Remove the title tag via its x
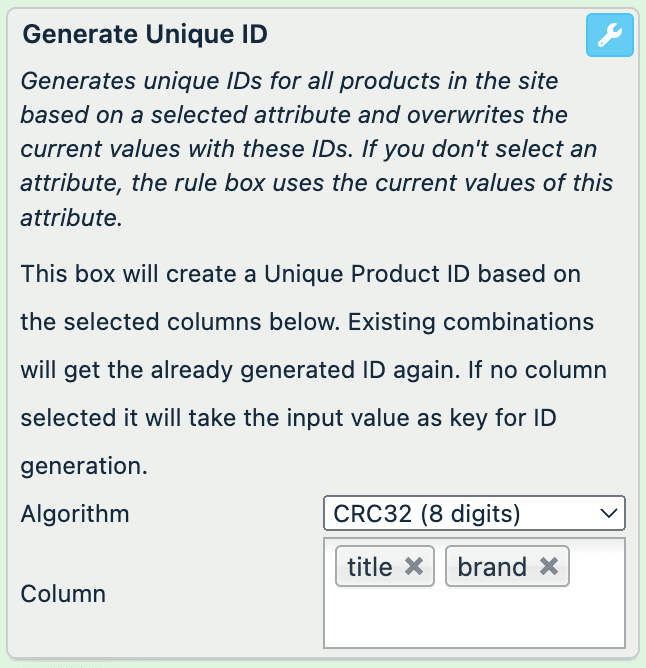Viewport: 646px width, 668px height. click(414, 567)
